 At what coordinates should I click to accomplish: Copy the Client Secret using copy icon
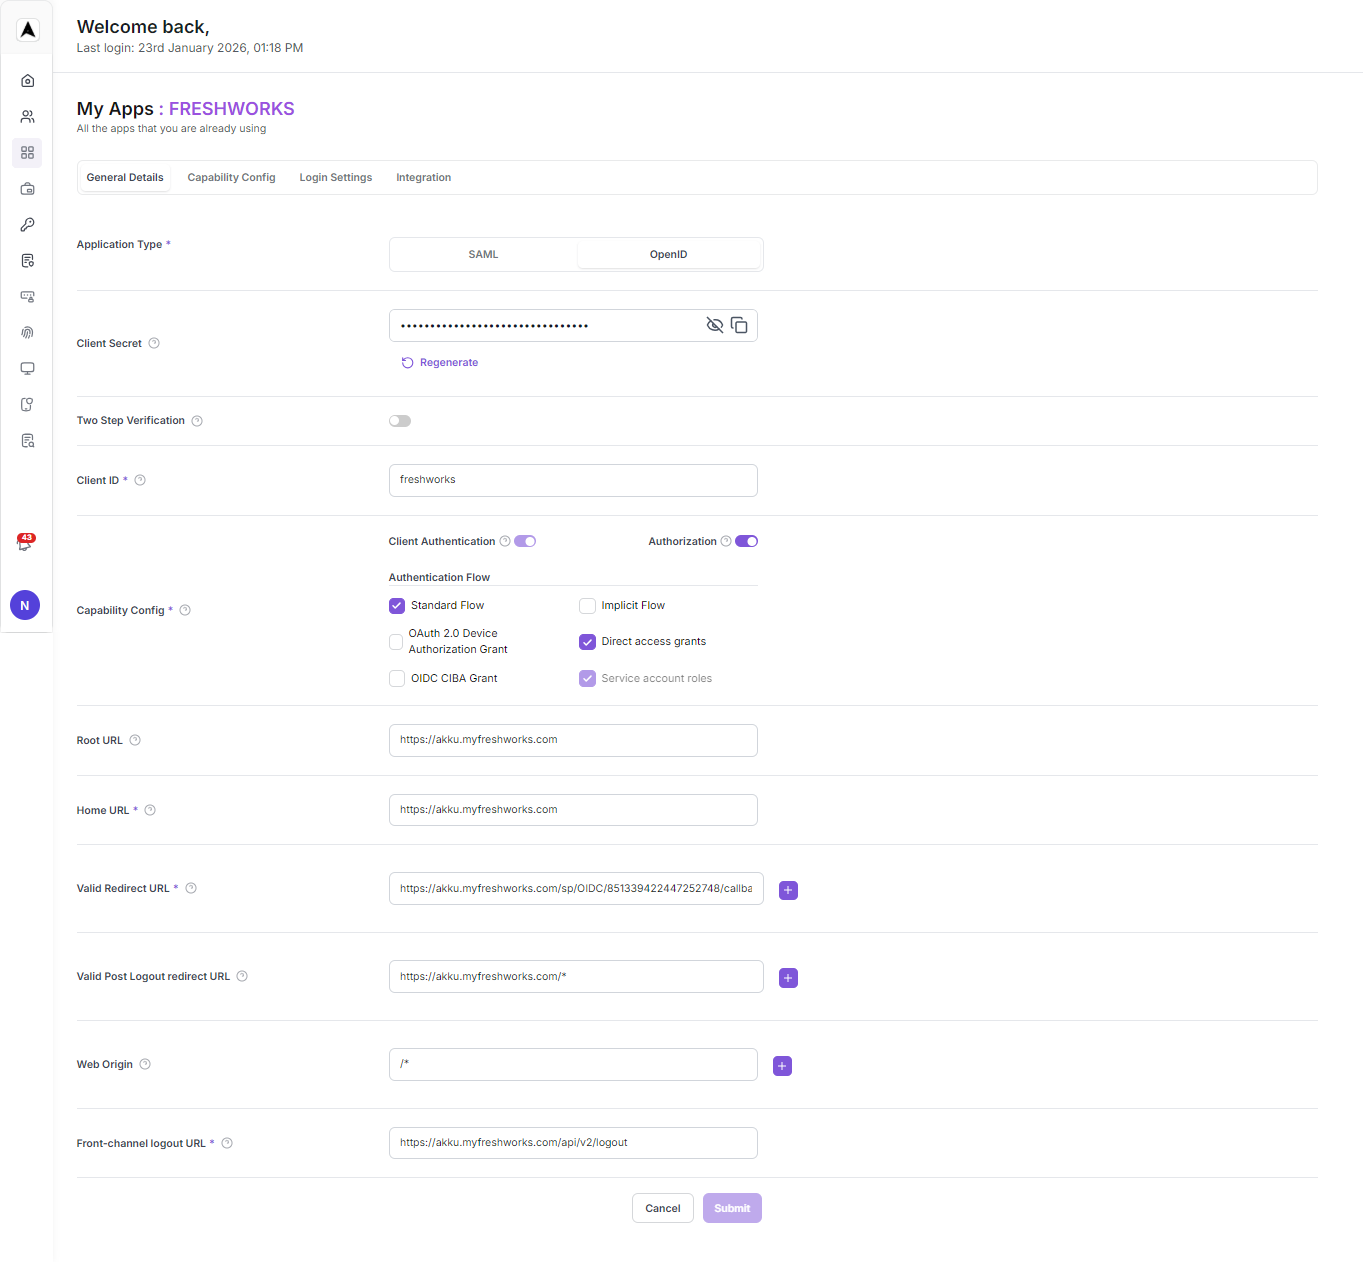click(x=740, y=325)
